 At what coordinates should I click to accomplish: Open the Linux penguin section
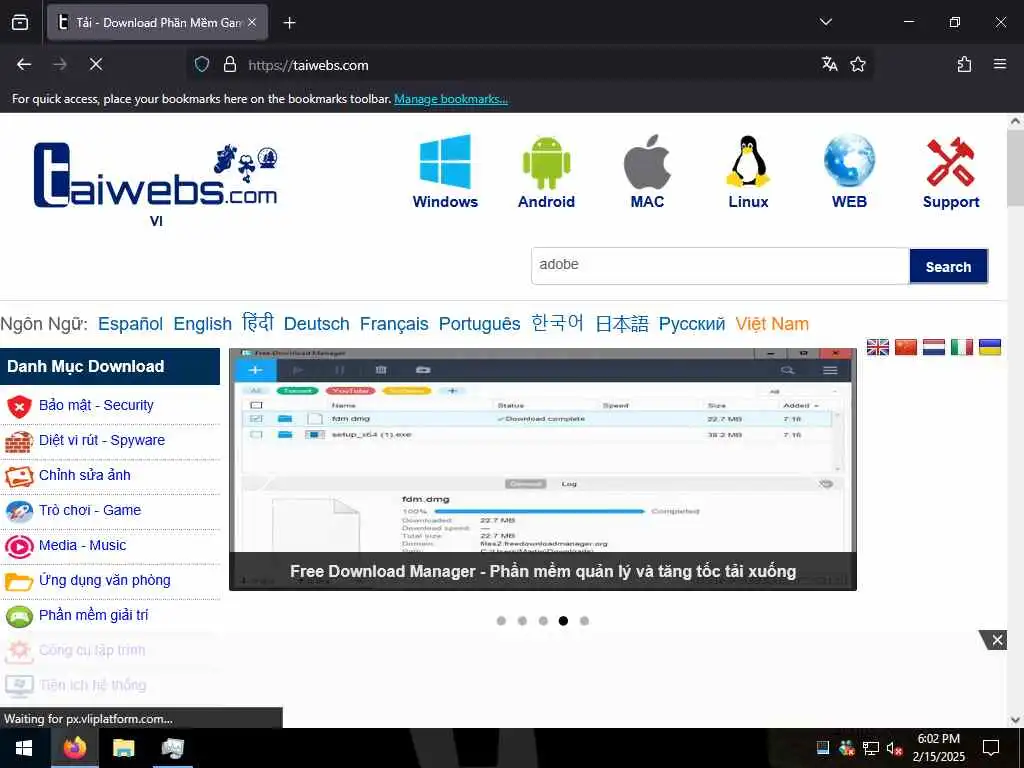(x=748, y=163)
